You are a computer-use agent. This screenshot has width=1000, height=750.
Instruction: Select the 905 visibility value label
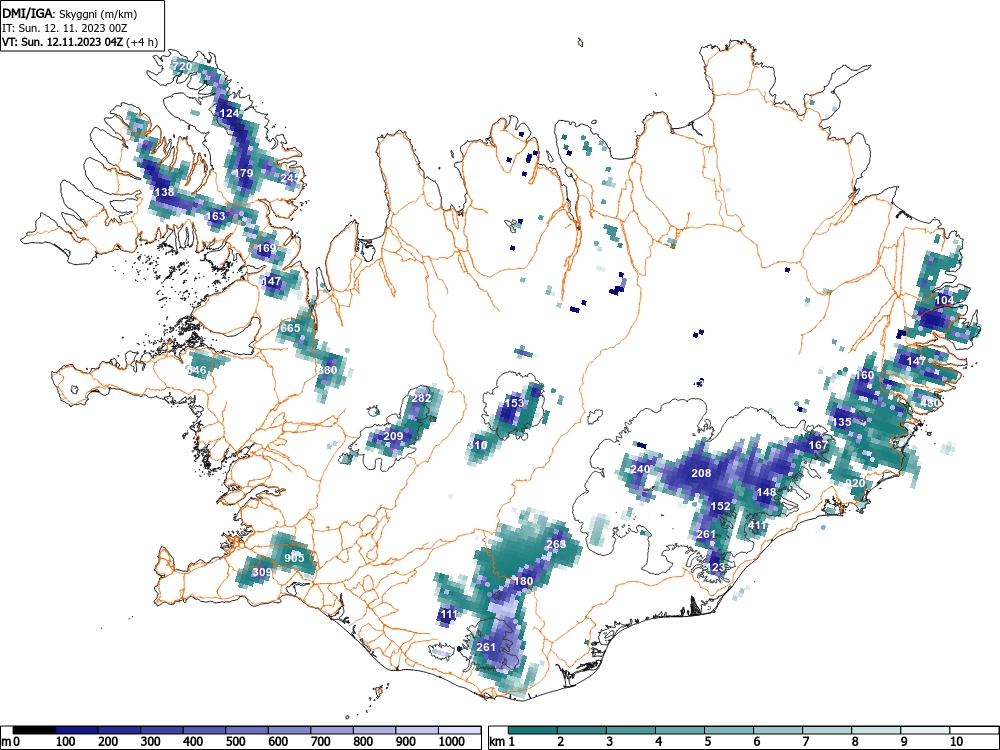(x=295, y=558)
